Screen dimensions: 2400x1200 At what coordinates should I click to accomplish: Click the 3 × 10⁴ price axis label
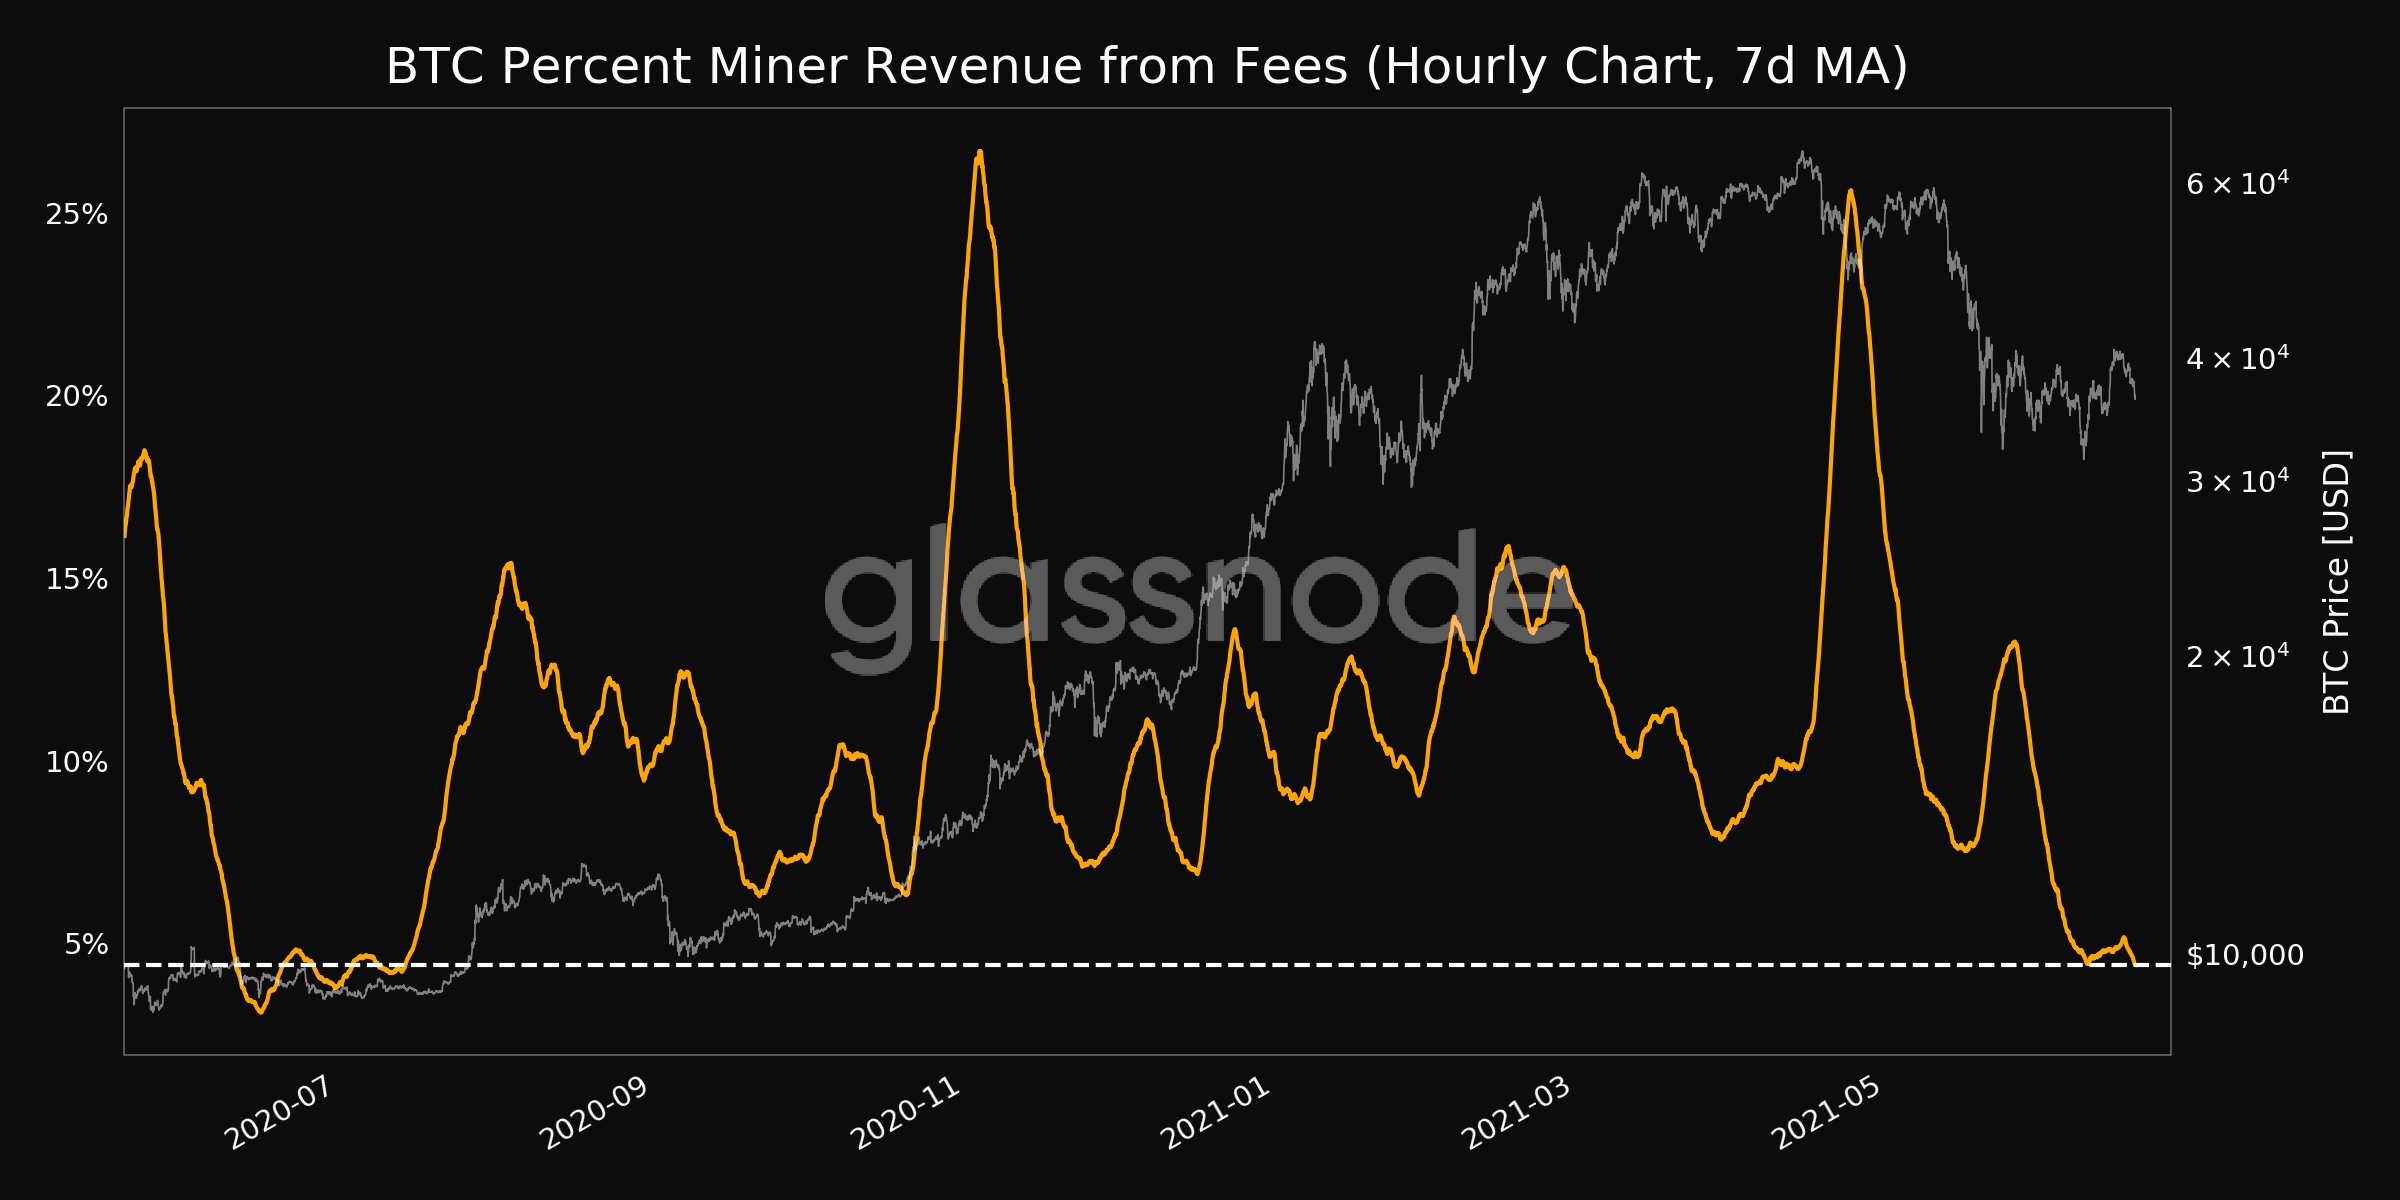(x=2237, y=482)
